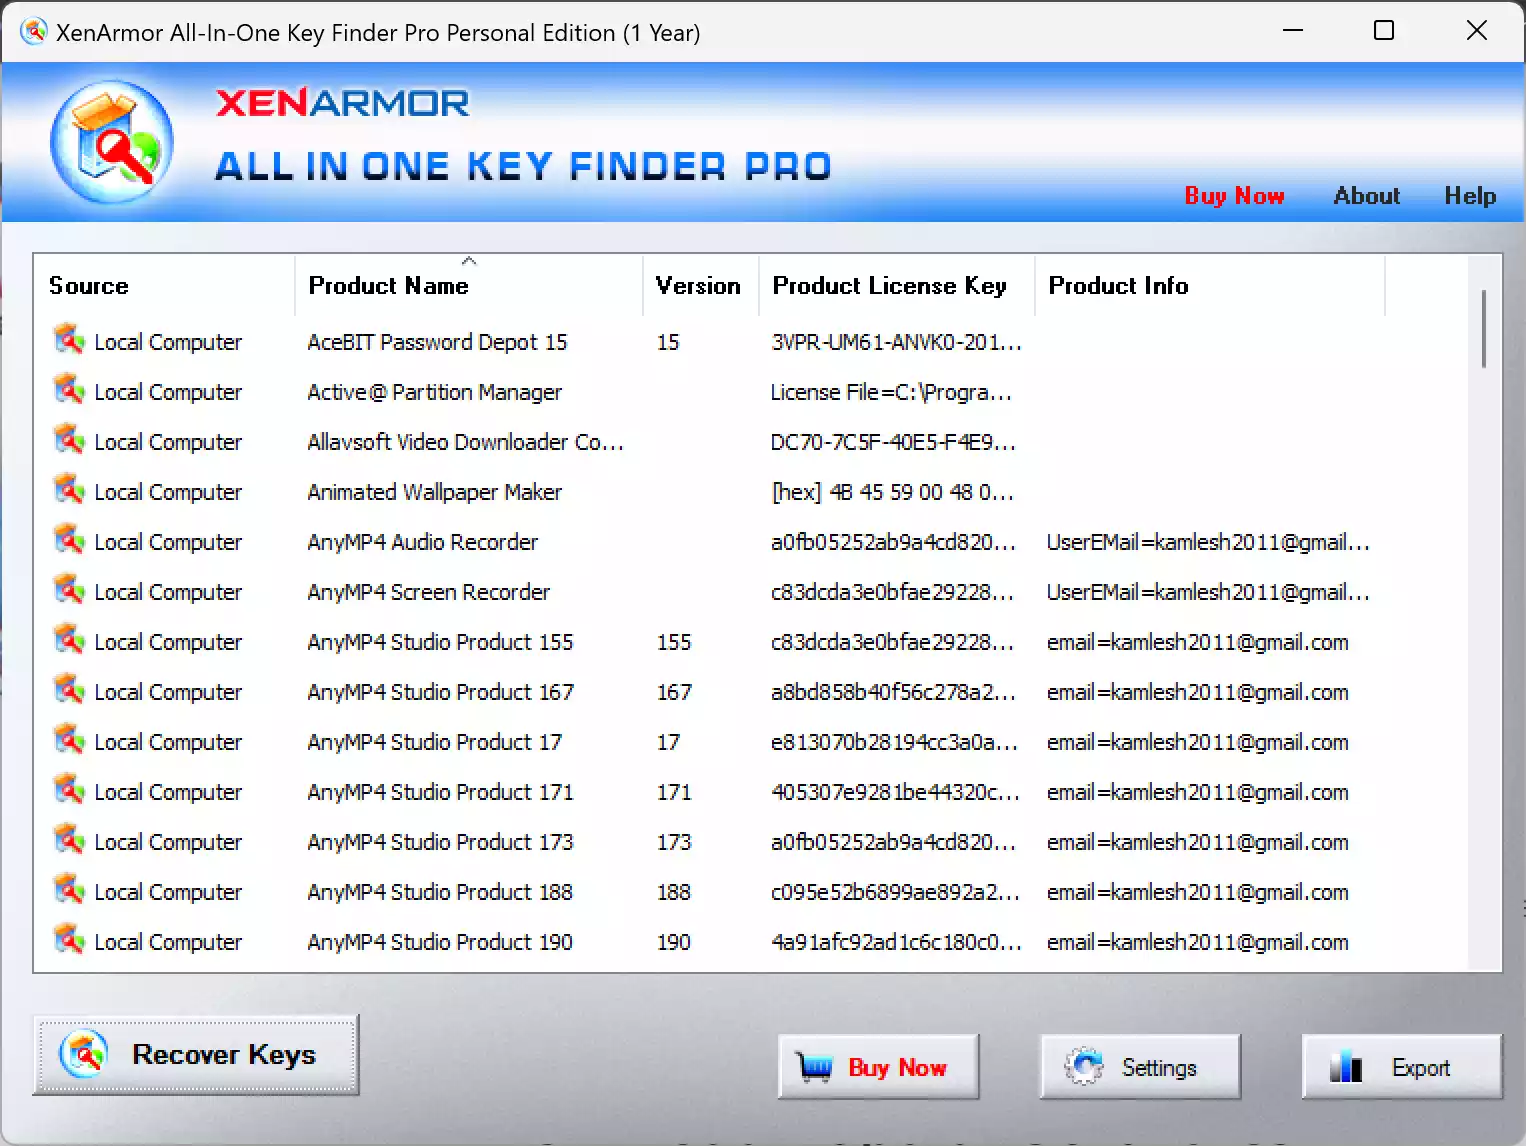Click the source icon for Animated Wallpaper Maker

point(69,490)
